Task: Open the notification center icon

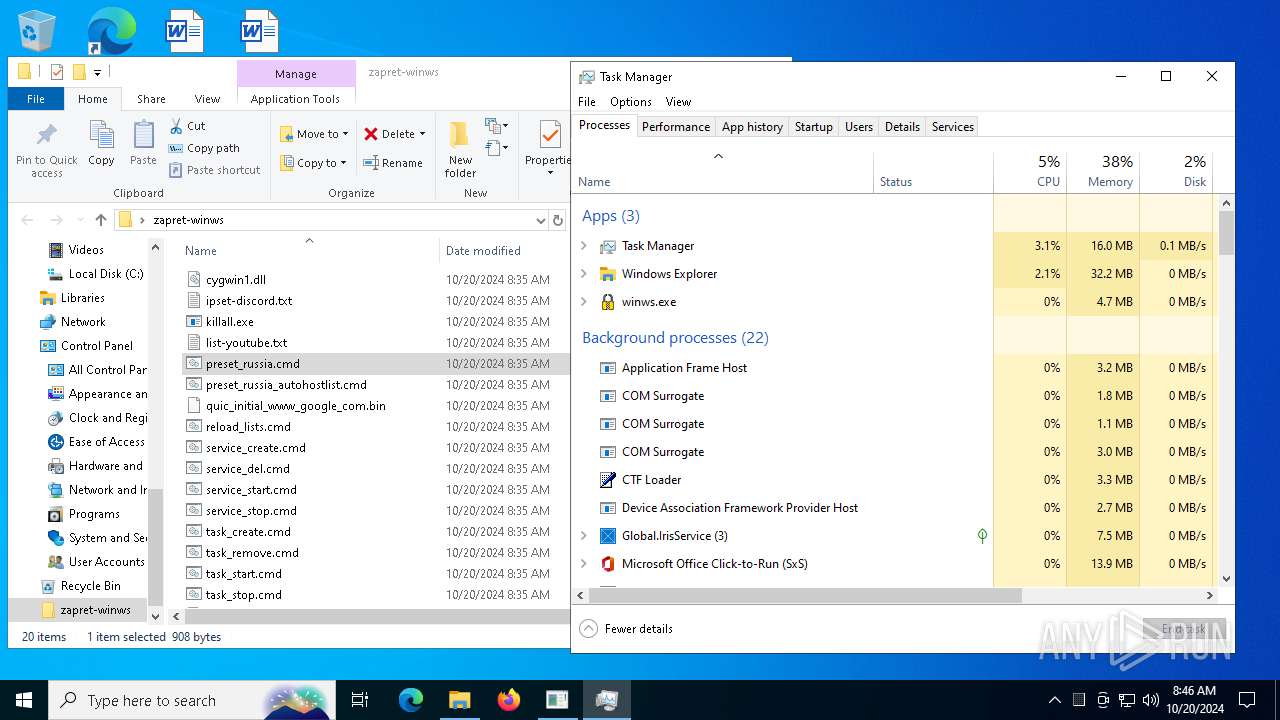Action: pos(1247,700)
